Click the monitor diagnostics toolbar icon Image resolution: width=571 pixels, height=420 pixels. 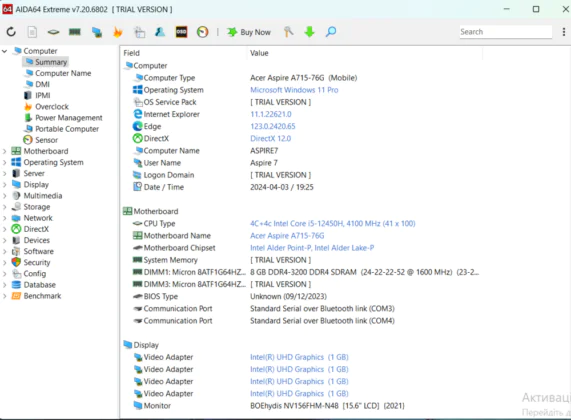97,32
